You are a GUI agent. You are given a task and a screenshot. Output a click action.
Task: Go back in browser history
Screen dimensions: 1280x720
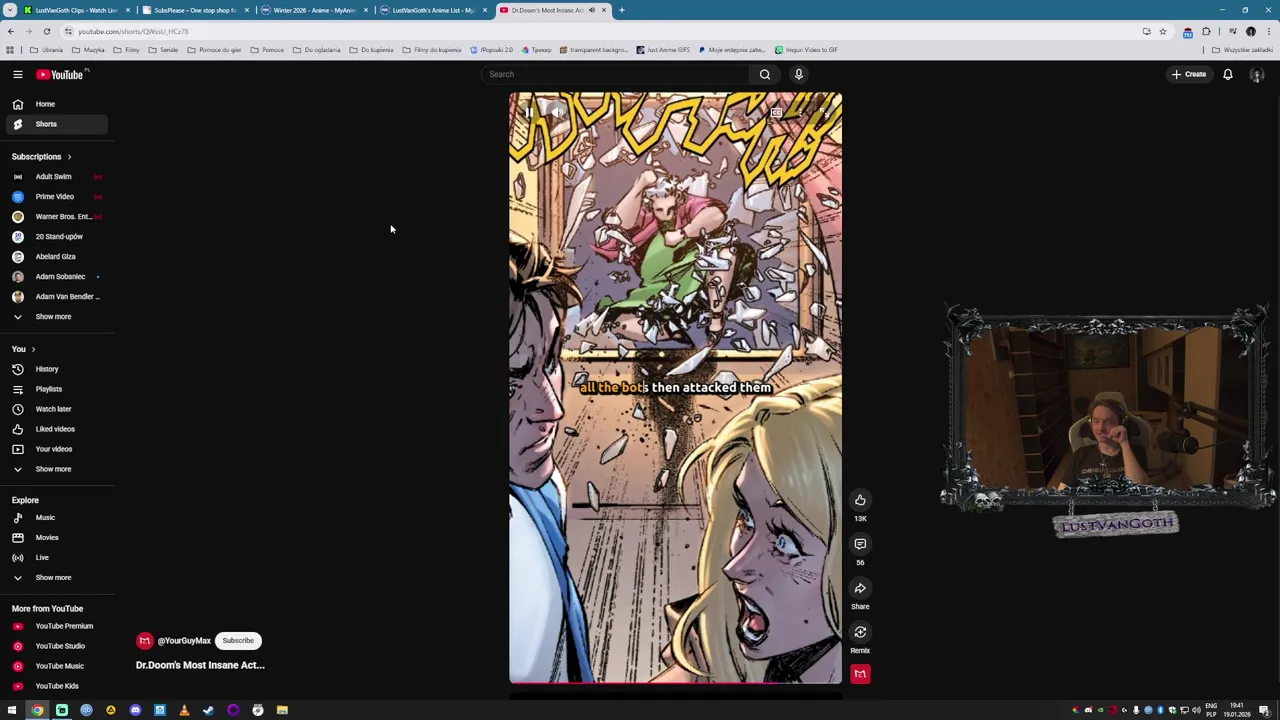click(10, 31)
